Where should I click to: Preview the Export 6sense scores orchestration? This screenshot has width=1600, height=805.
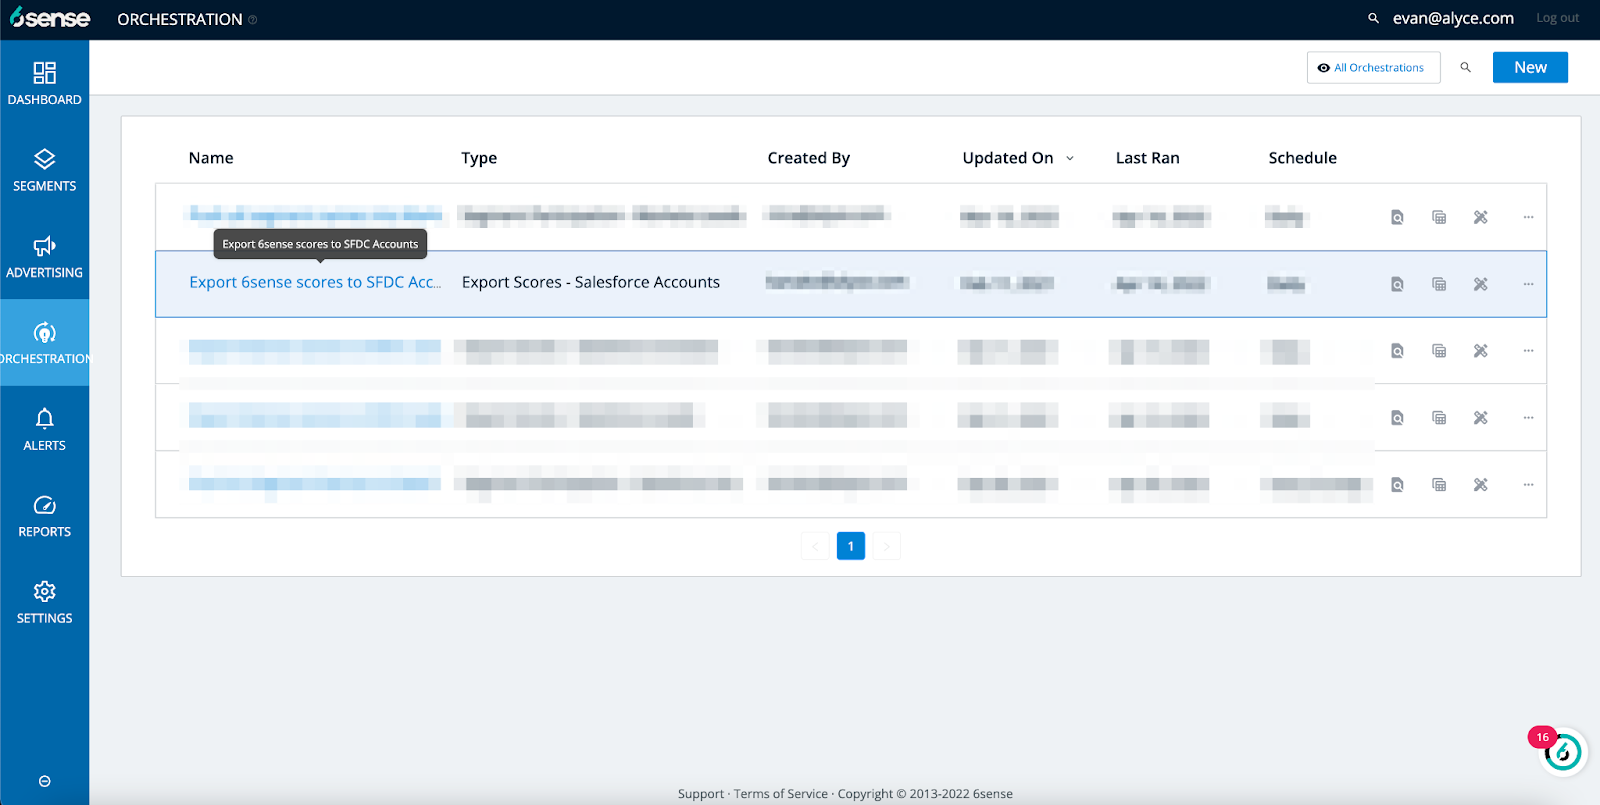[x=1397, y=284]
